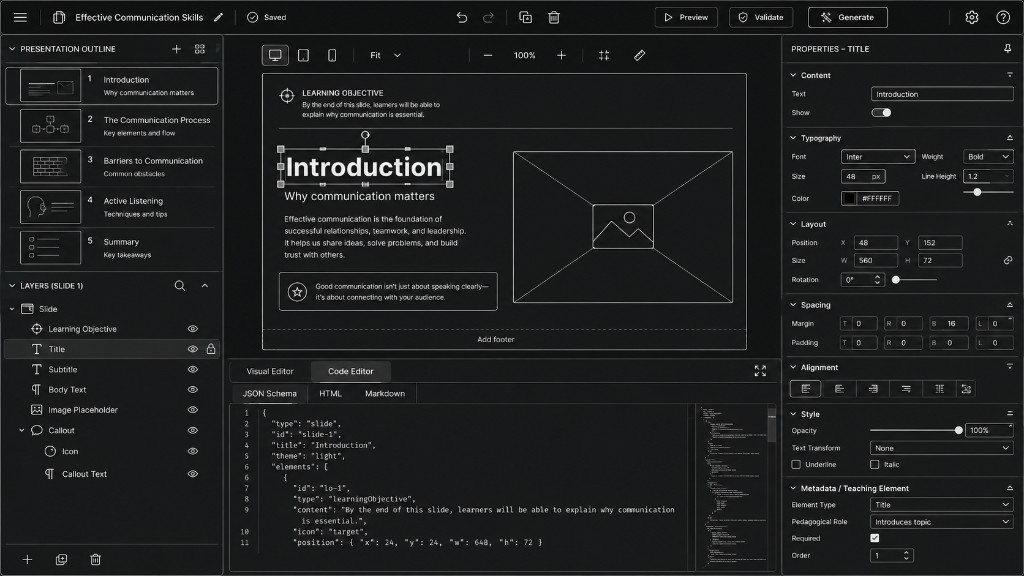Adjust the Opacity slider
Image resolution: width=1024 pixels, height=576 pixels.
(x=916, y=430)
